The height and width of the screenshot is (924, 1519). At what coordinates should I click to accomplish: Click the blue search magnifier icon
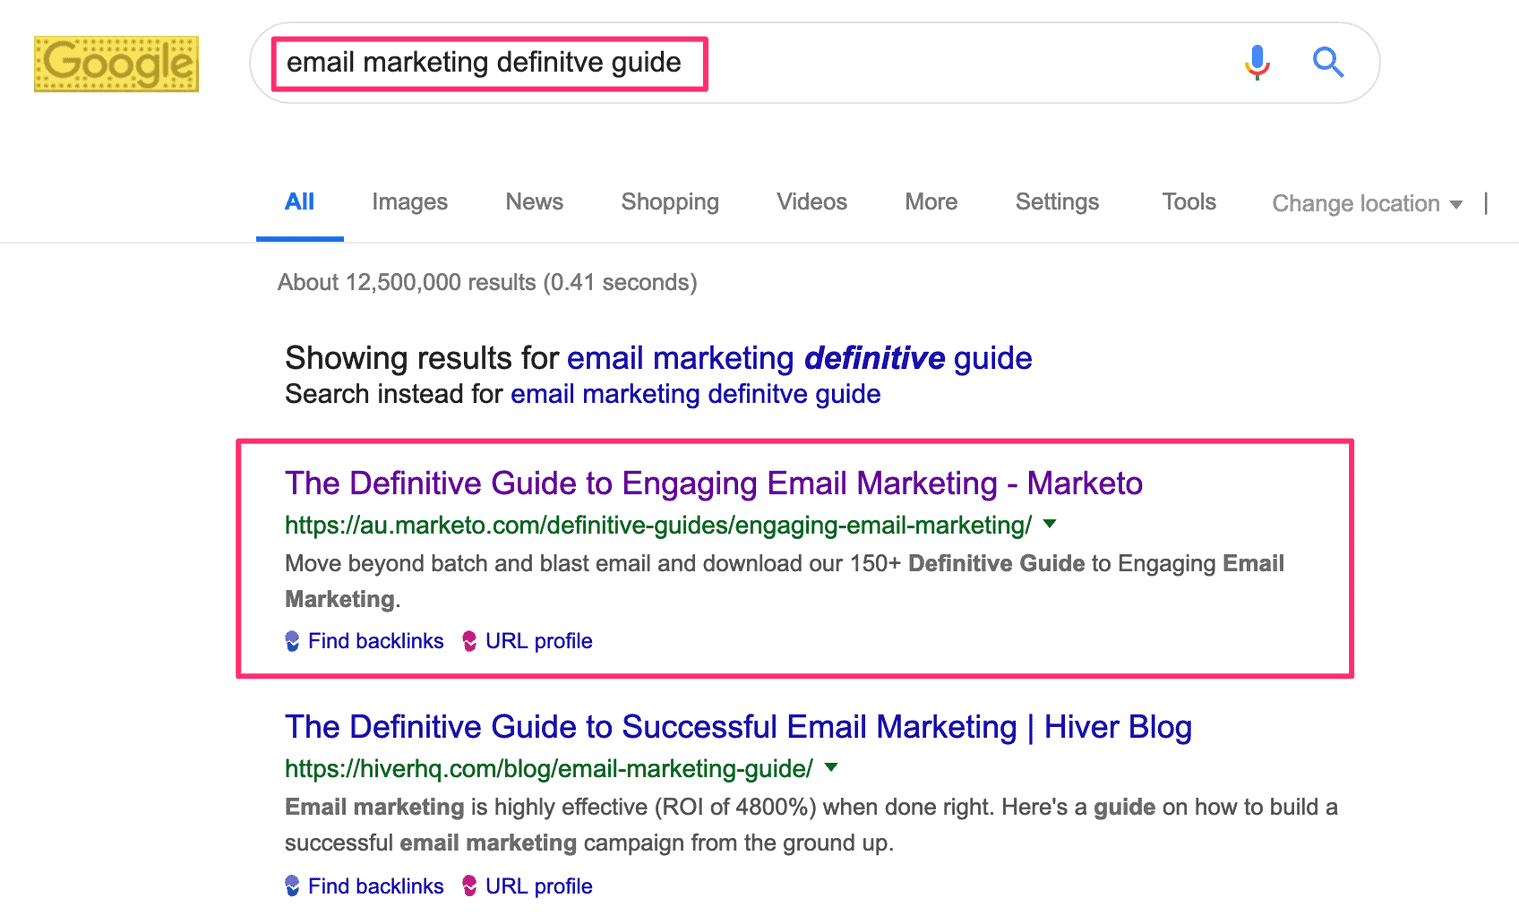coord(1327,62)
